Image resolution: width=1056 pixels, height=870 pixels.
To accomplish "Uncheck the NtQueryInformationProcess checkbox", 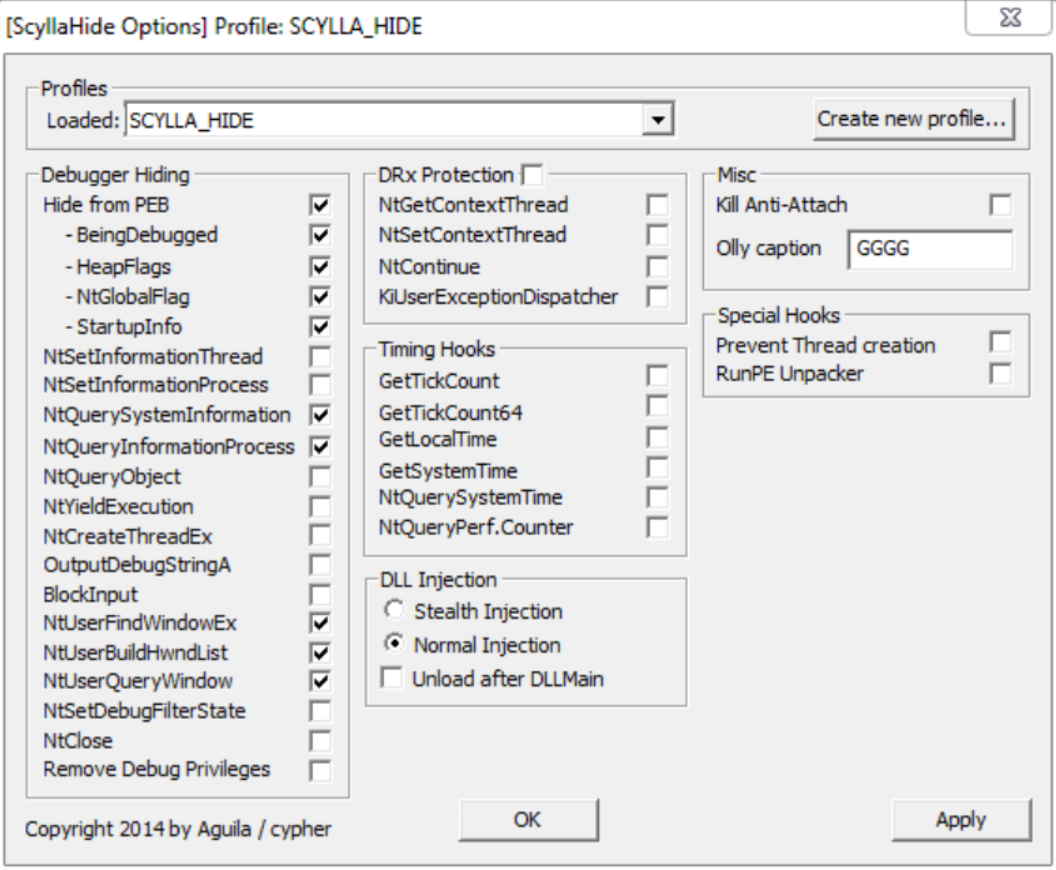I will point(320,446).
